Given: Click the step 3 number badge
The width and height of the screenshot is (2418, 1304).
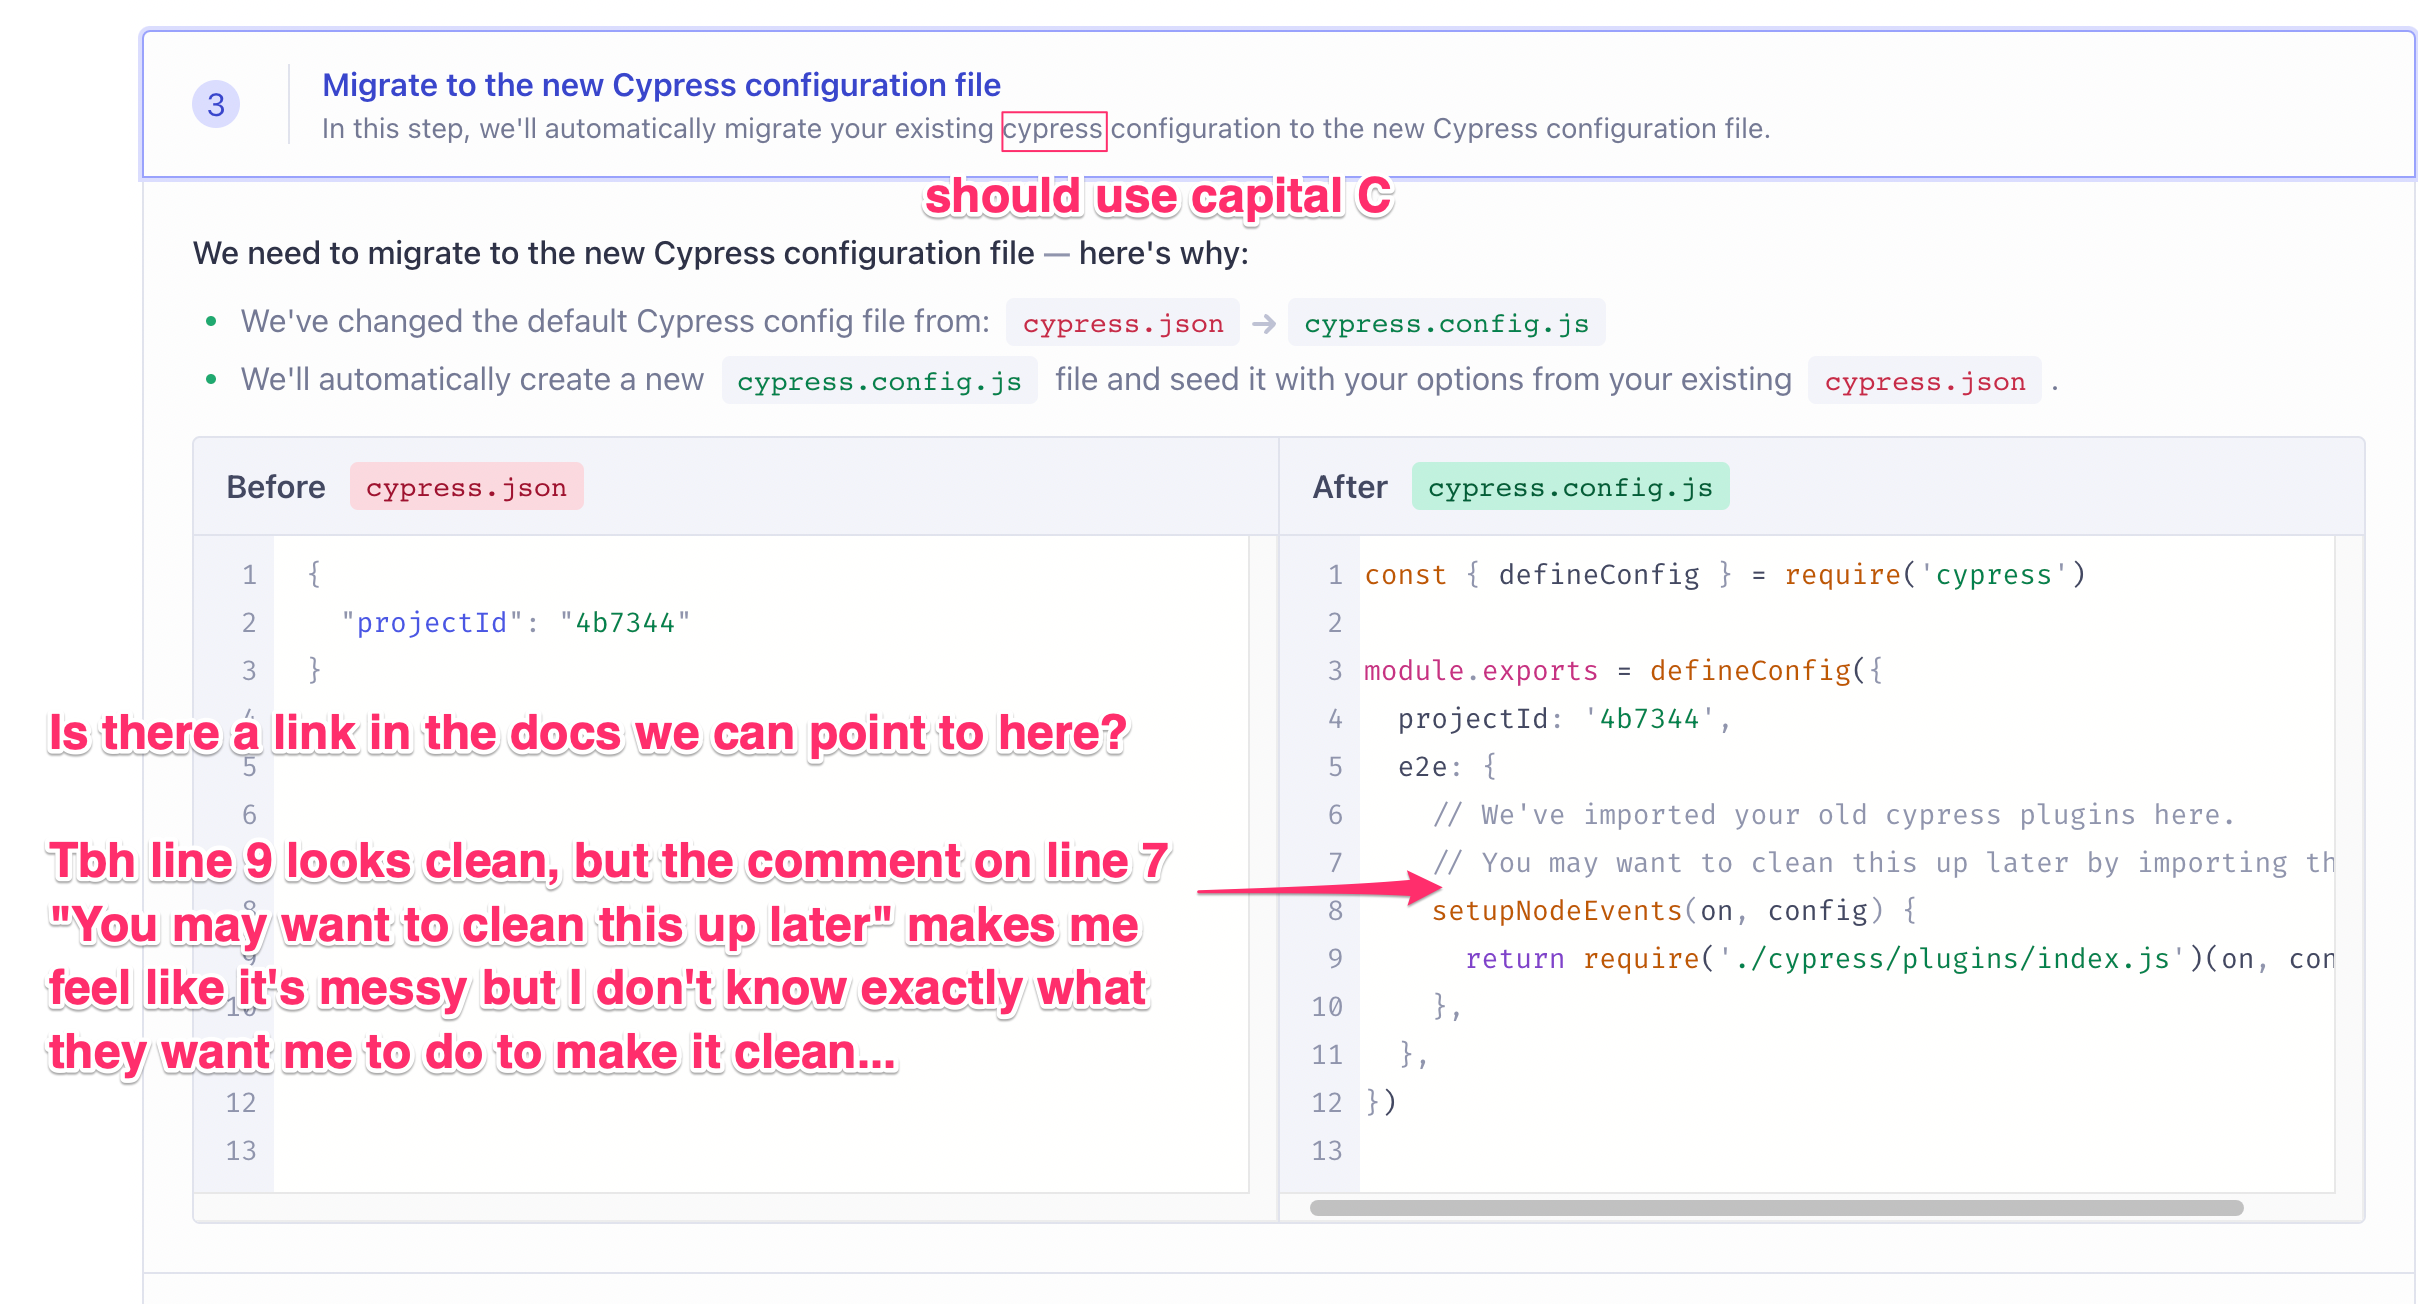Looking at the screenshot, I should coord(215,104).
